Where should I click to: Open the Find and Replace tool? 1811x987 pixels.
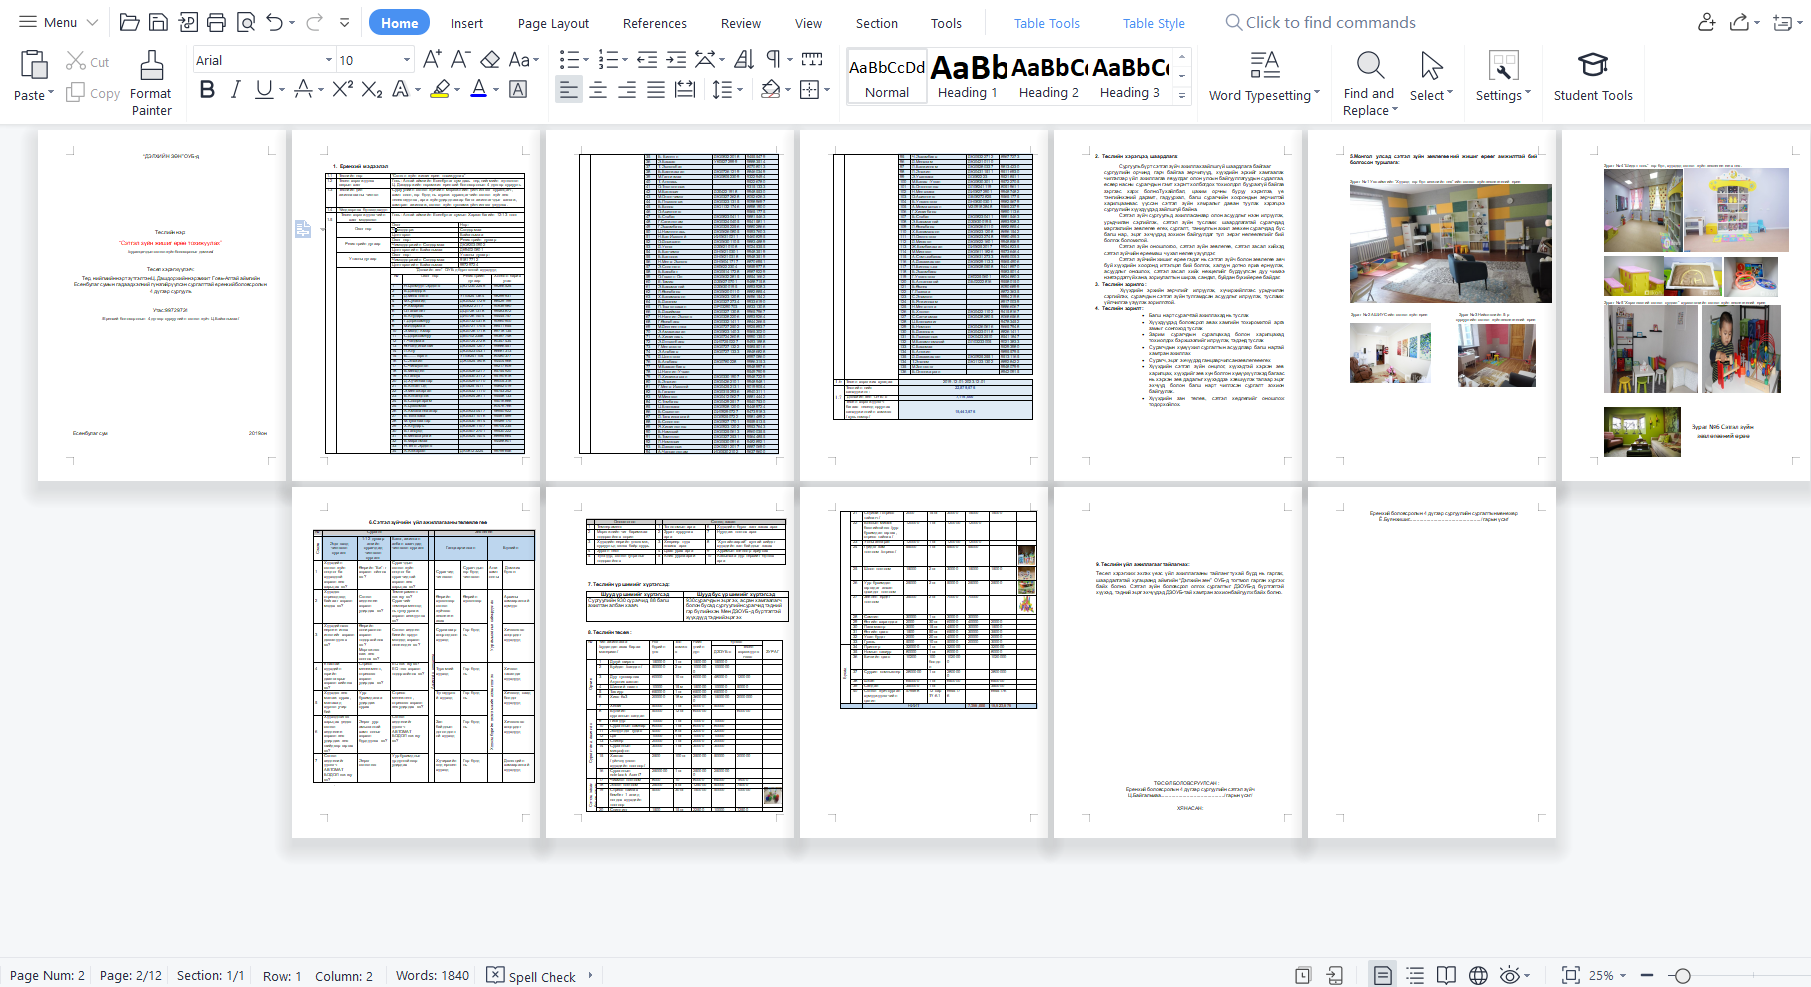coord(1368,80)
